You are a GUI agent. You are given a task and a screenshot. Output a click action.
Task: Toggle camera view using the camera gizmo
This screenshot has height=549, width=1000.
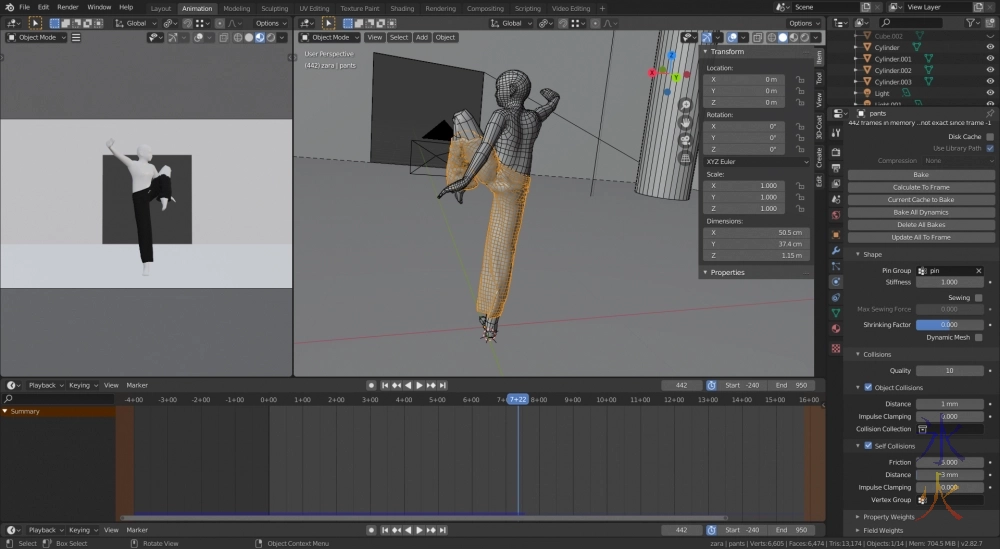[685, 140]
